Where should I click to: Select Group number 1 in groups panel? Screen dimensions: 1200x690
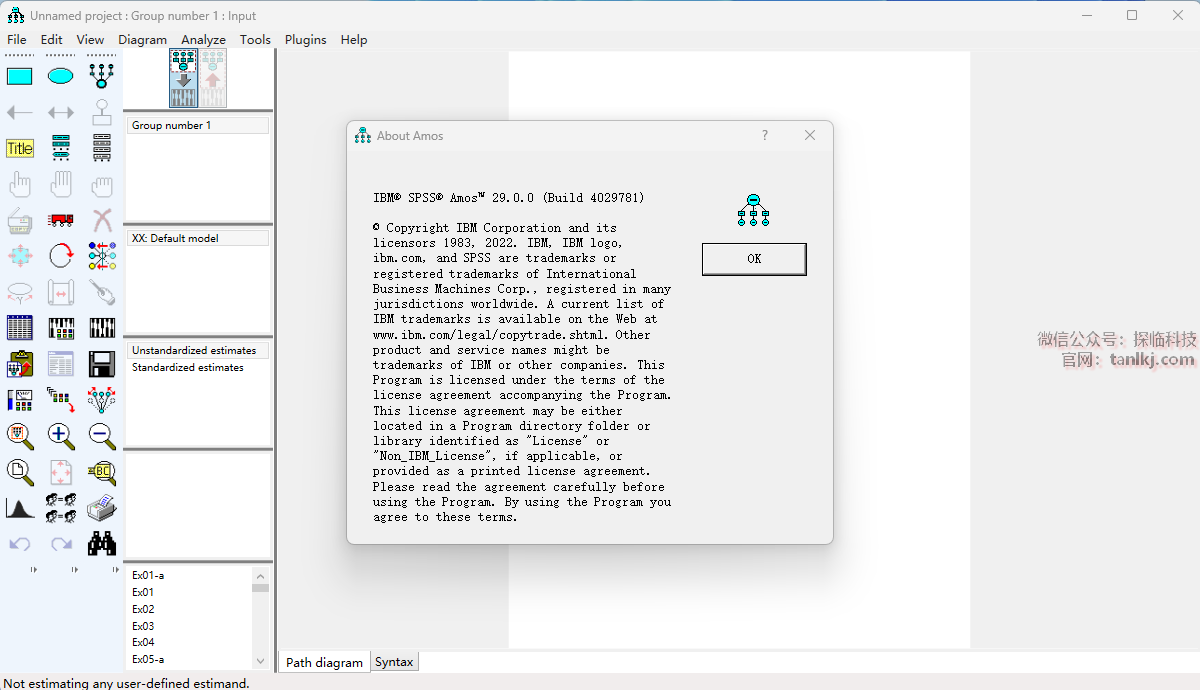198,125
